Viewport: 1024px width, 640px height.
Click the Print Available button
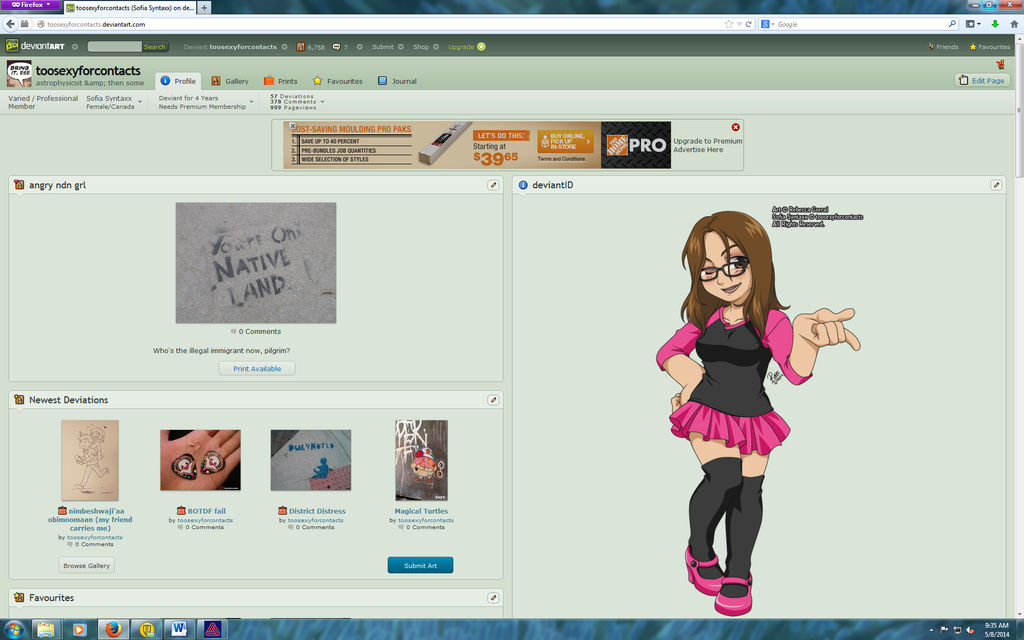click(257, 368)
